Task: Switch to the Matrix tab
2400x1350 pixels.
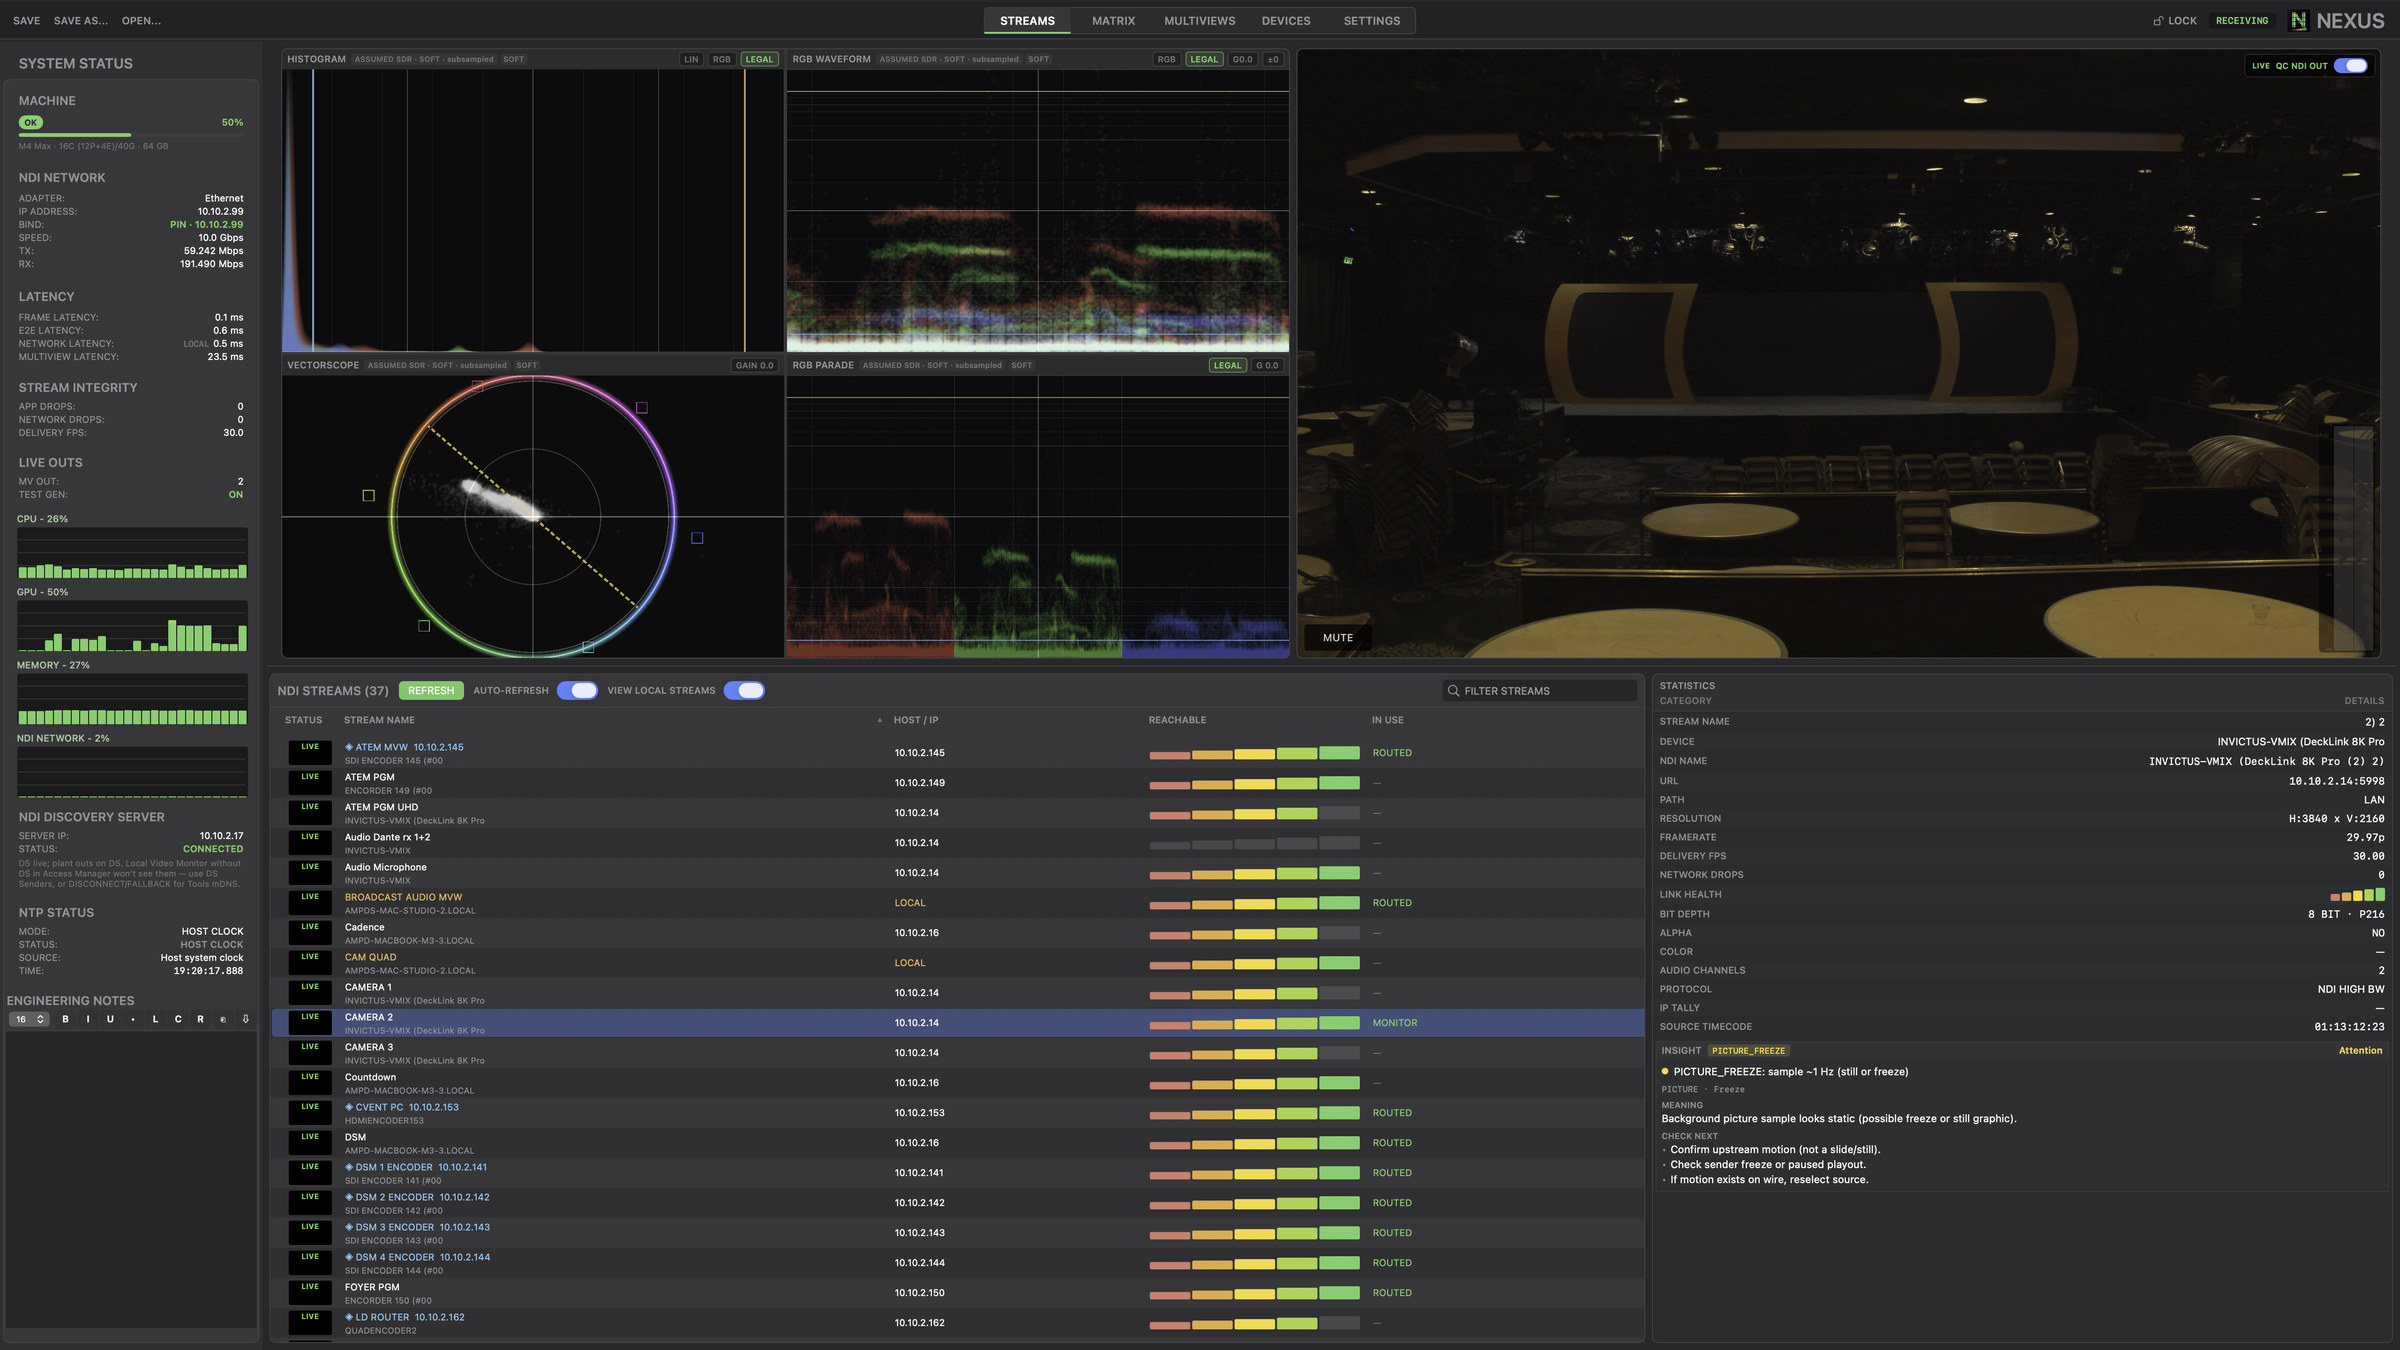Action: coord(1113,21)
